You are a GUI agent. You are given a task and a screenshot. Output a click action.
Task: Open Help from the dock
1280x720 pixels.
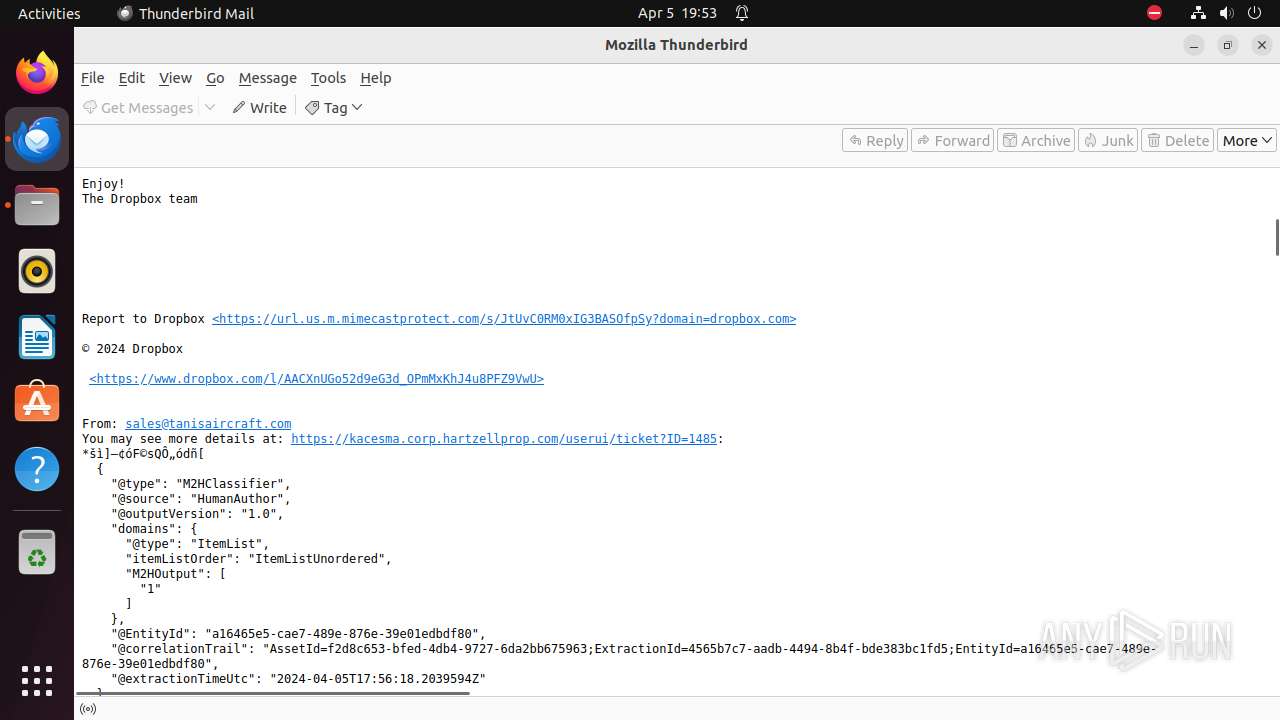pos(37,469)
